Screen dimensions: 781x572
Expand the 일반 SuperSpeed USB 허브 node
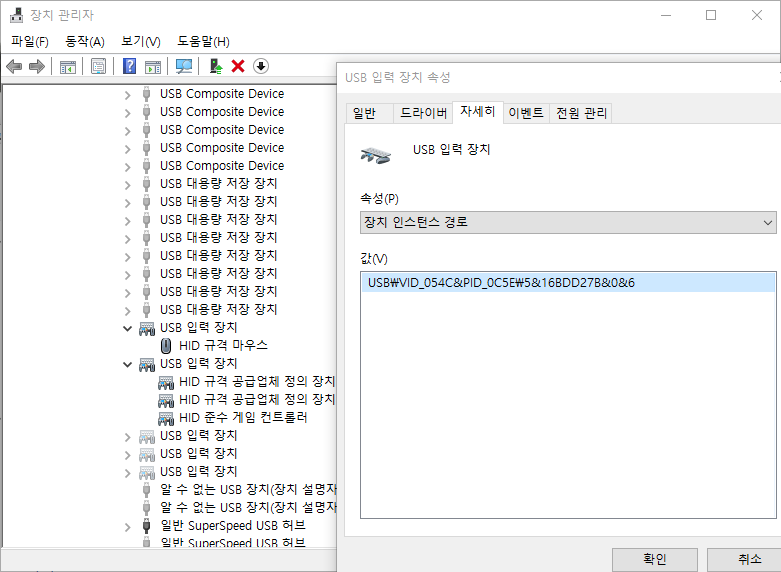128,527
